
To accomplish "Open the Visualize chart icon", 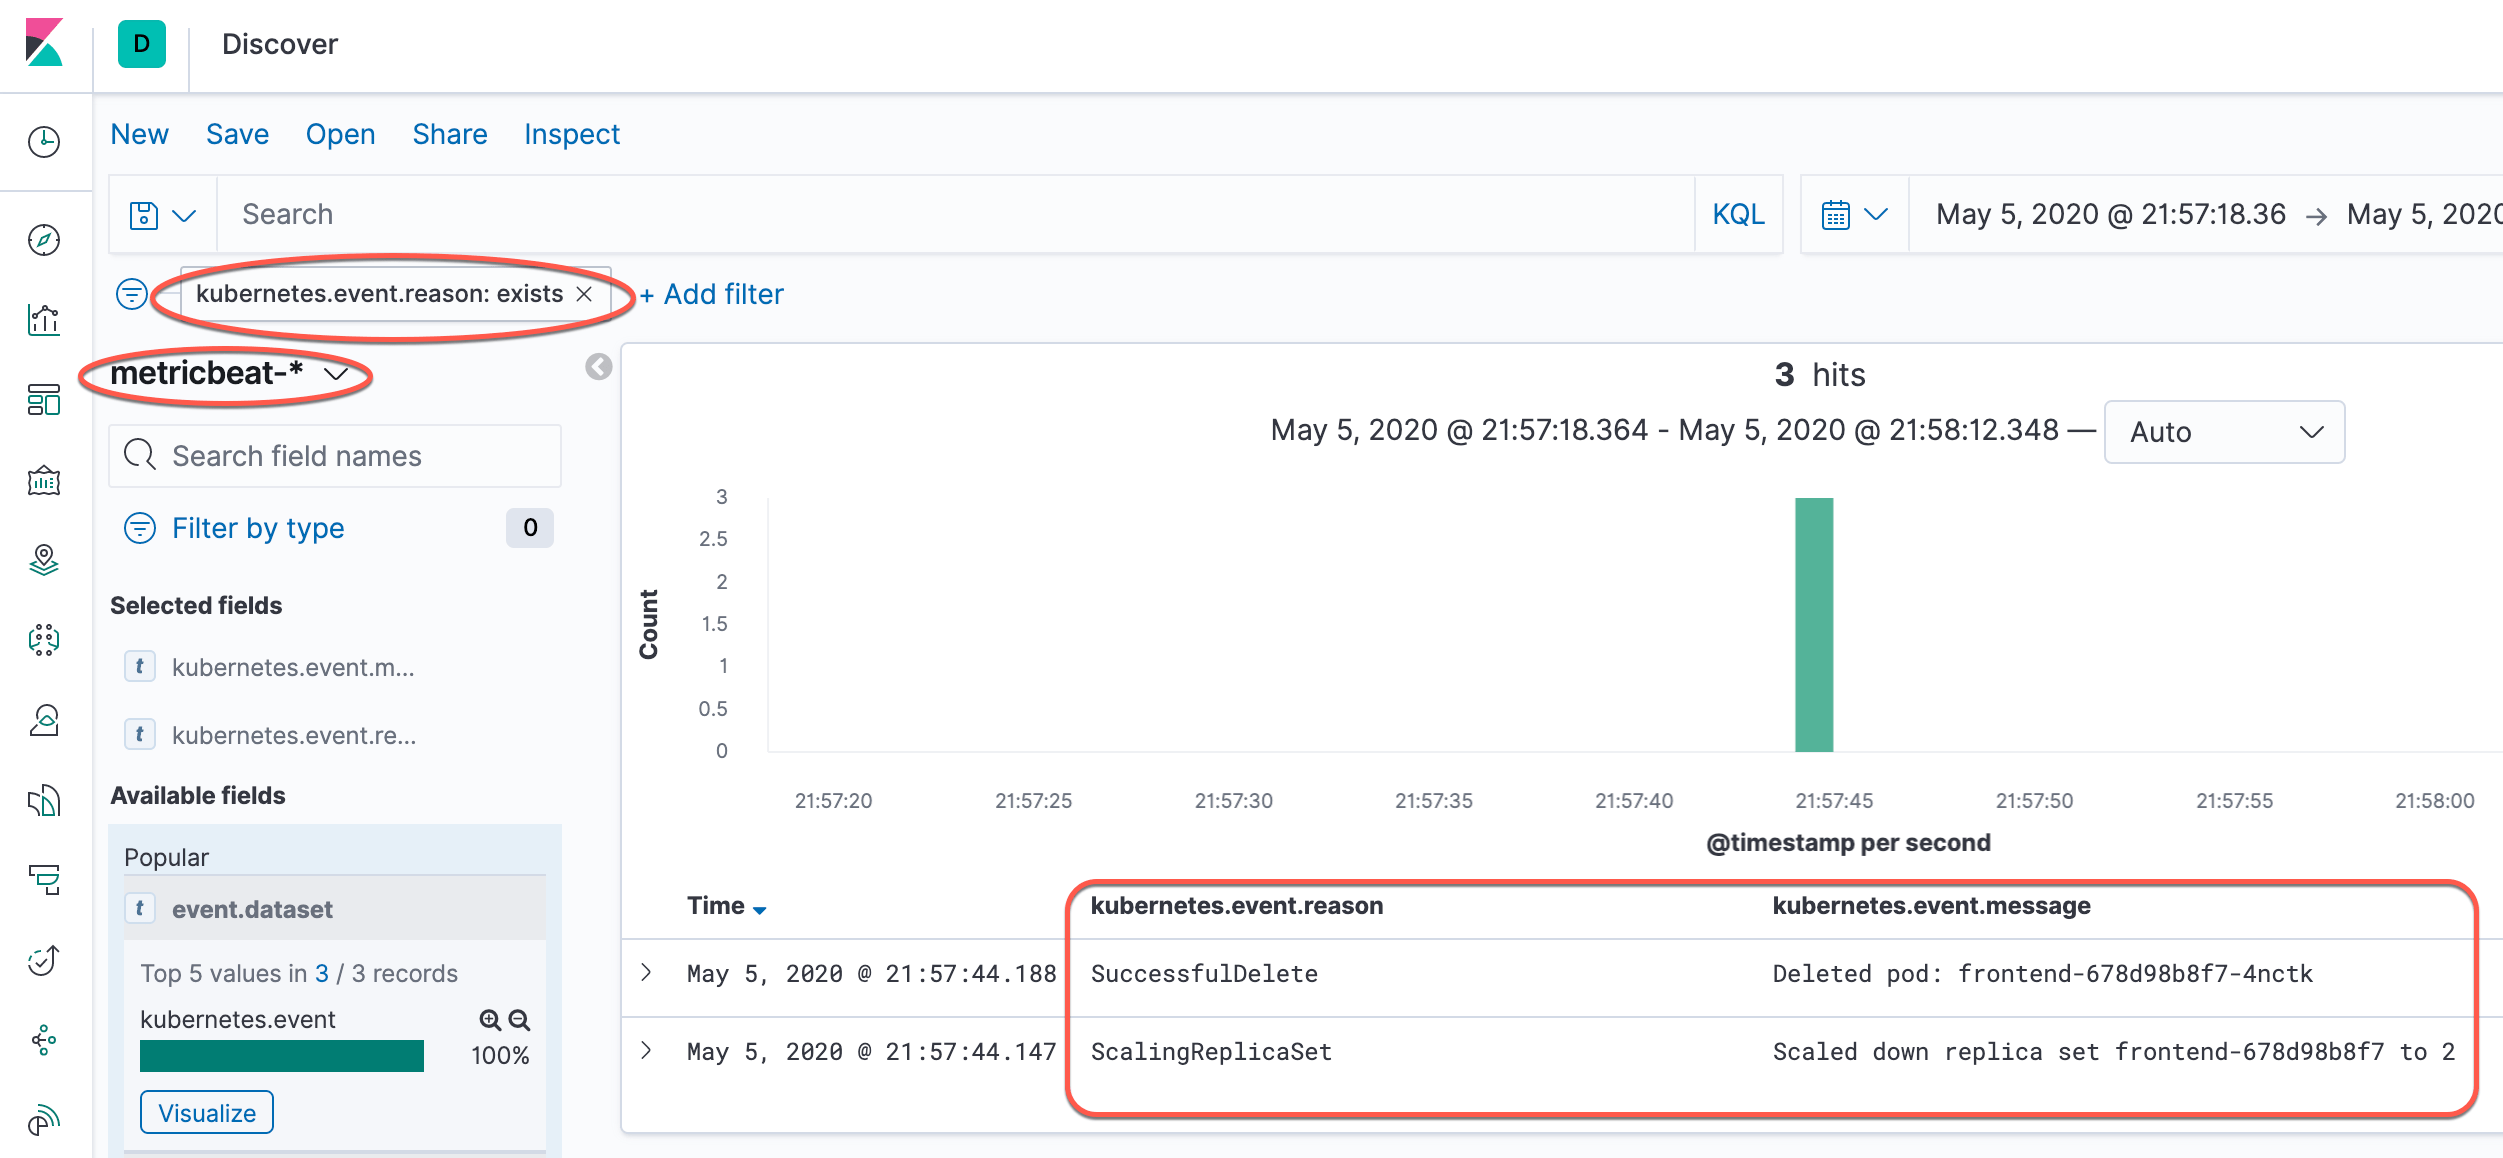I will 44,320.
